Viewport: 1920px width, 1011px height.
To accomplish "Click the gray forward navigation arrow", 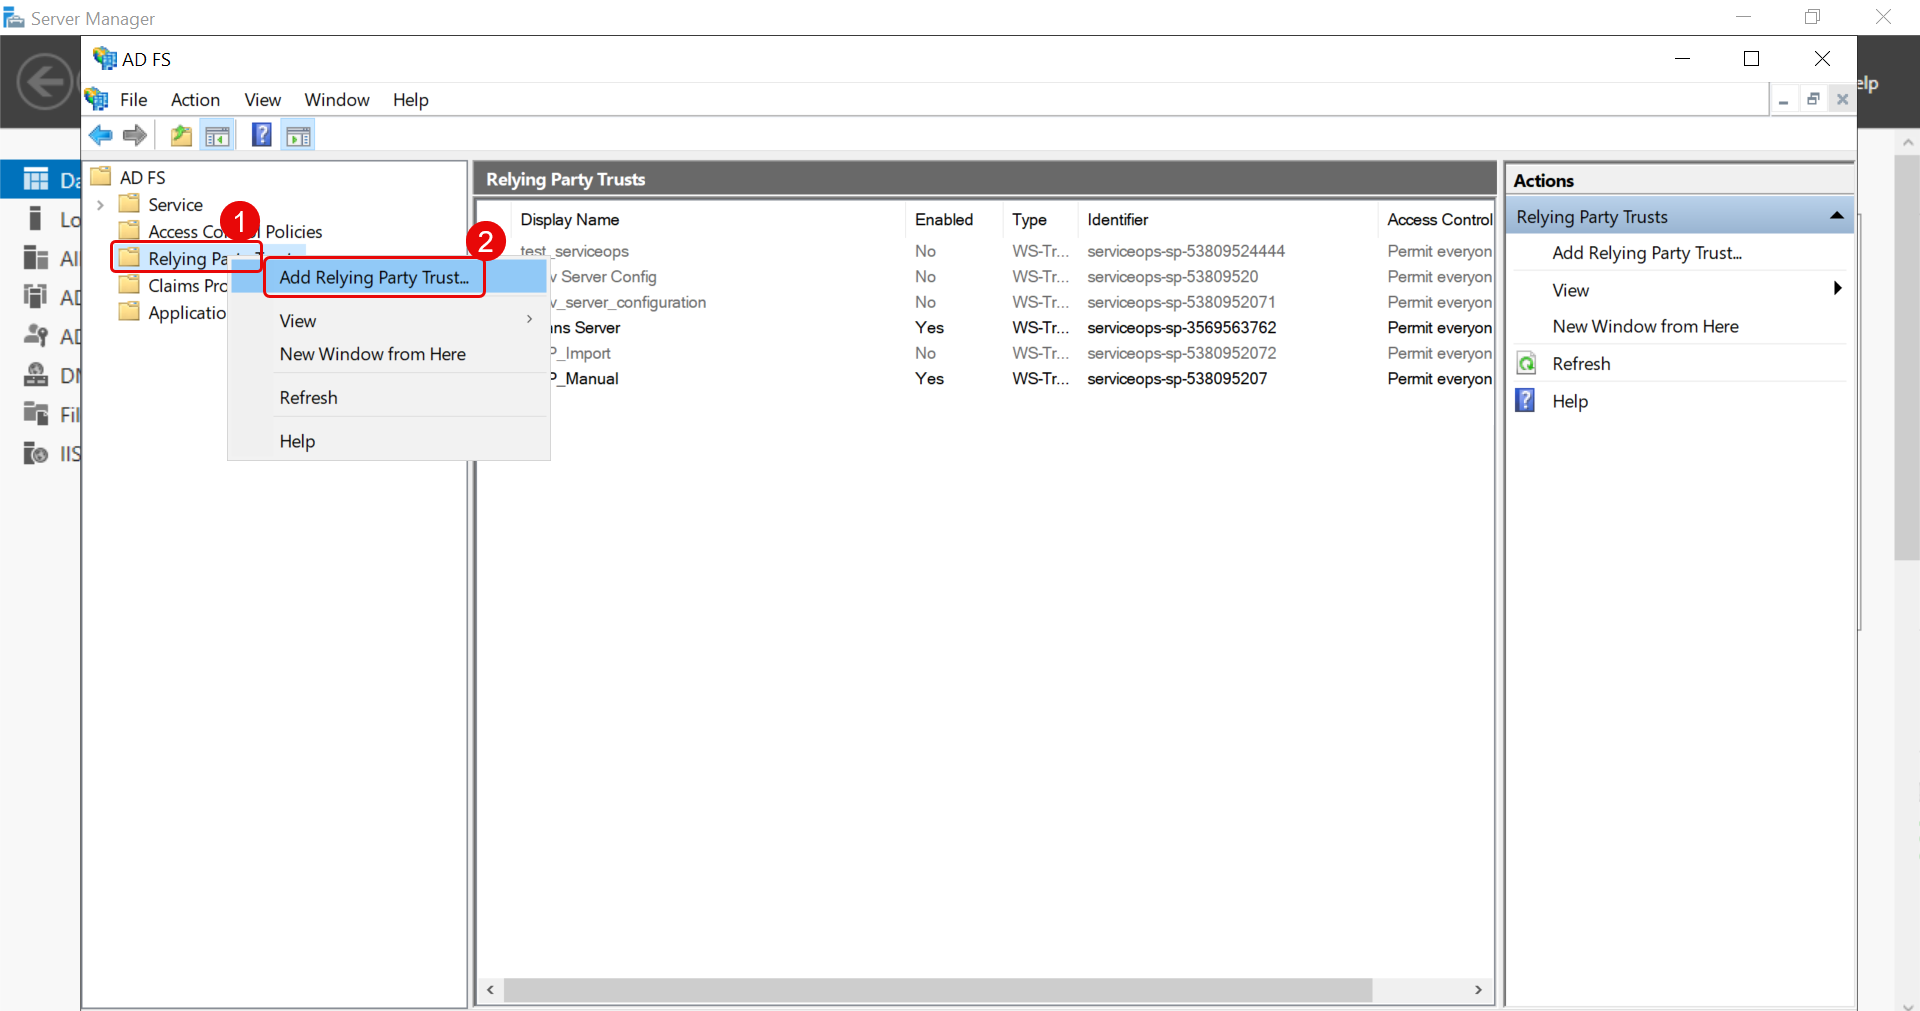I will (x=135, y=135).
